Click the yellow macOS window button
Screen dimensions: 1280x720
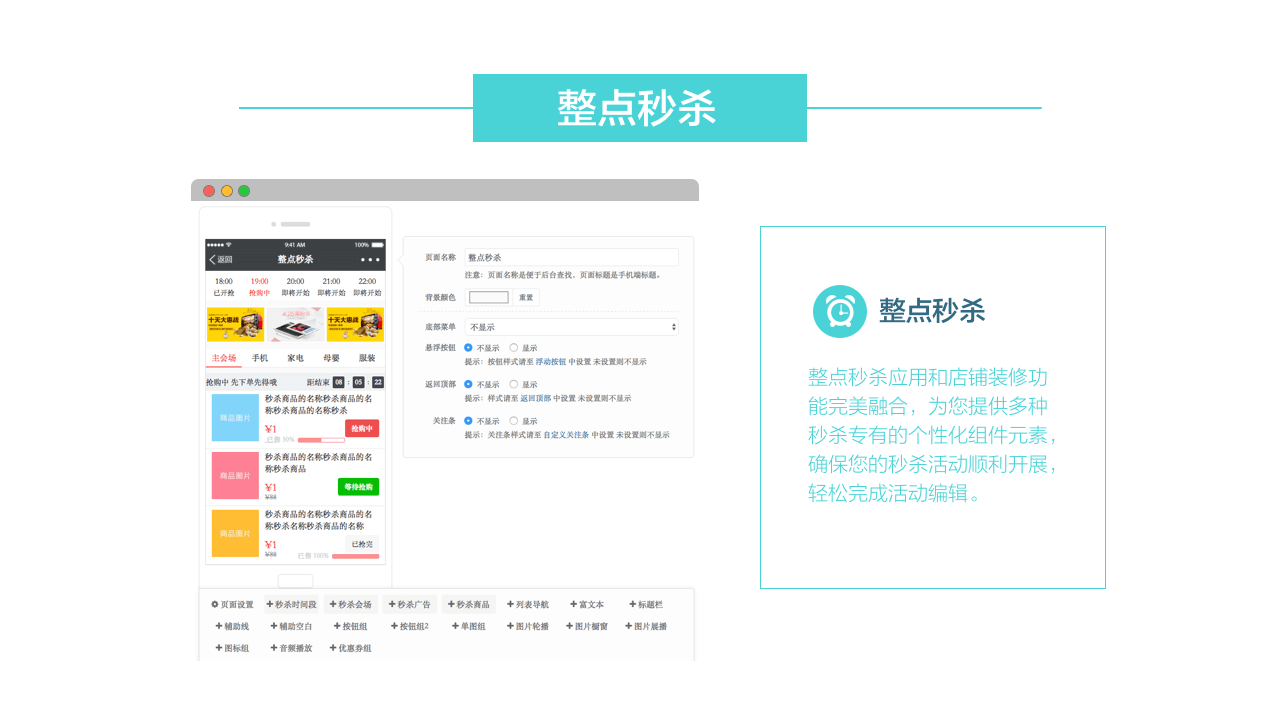[x=227, y=191]
